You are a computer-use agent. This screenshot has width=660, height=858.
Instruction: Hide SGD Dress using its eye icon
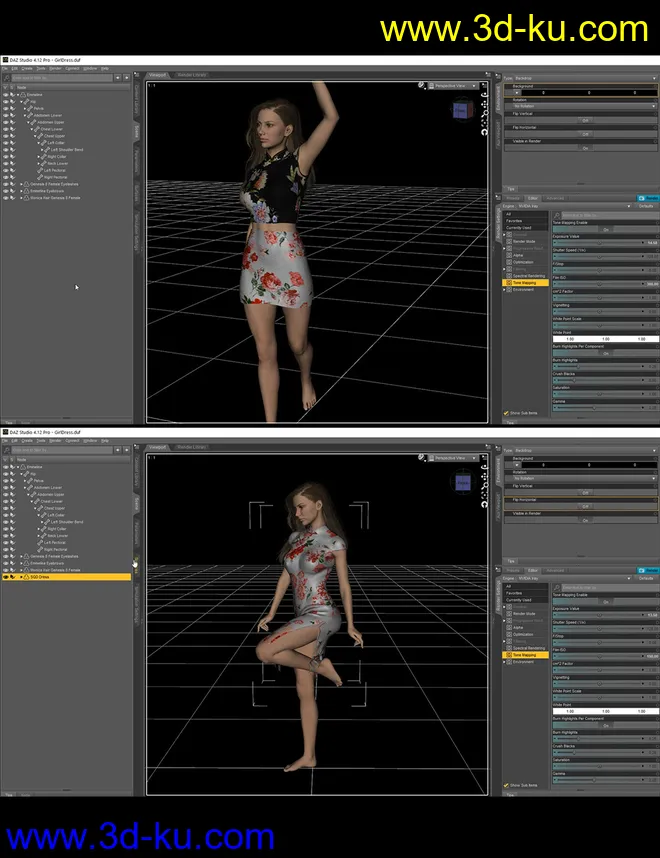[x=6, y=577]
